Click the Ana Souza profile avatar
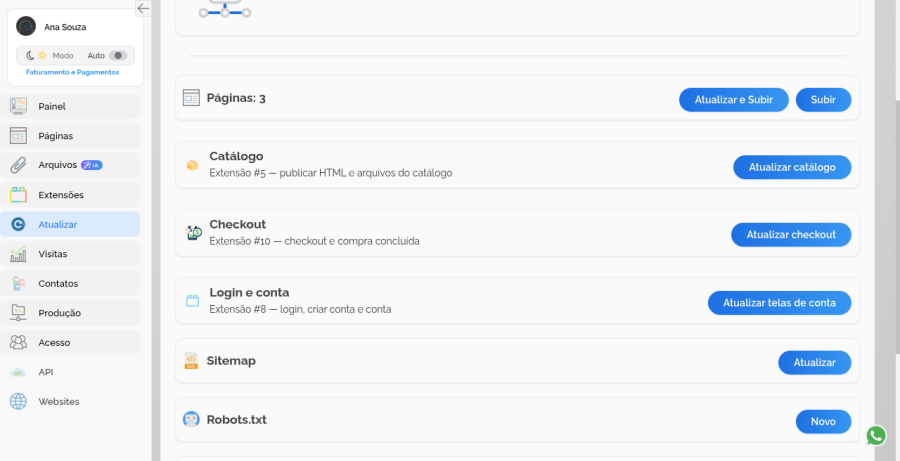 coord(26,26)
